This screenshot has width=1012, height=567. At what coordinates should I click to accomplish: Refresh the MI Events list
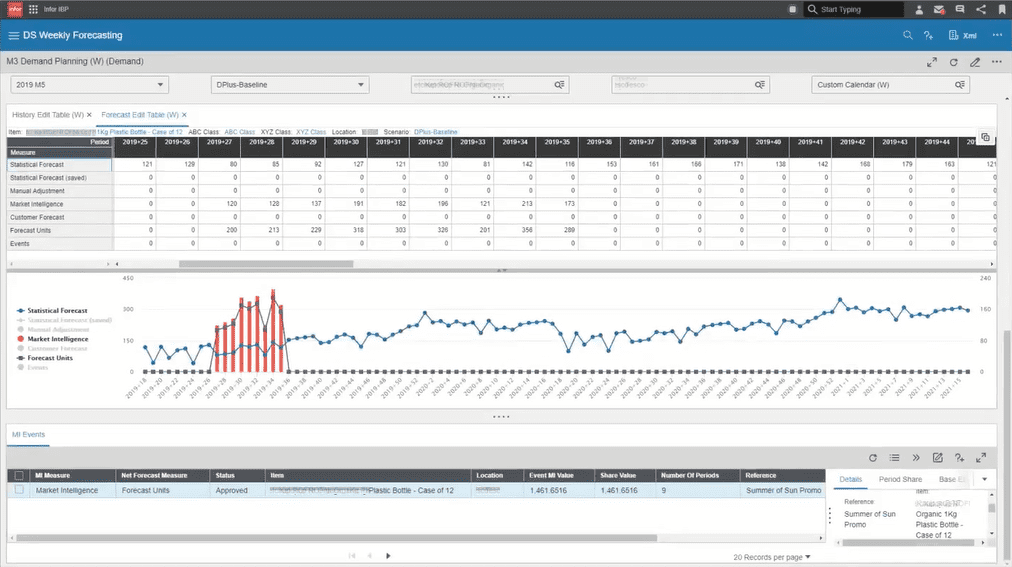(x=873, y=457)
